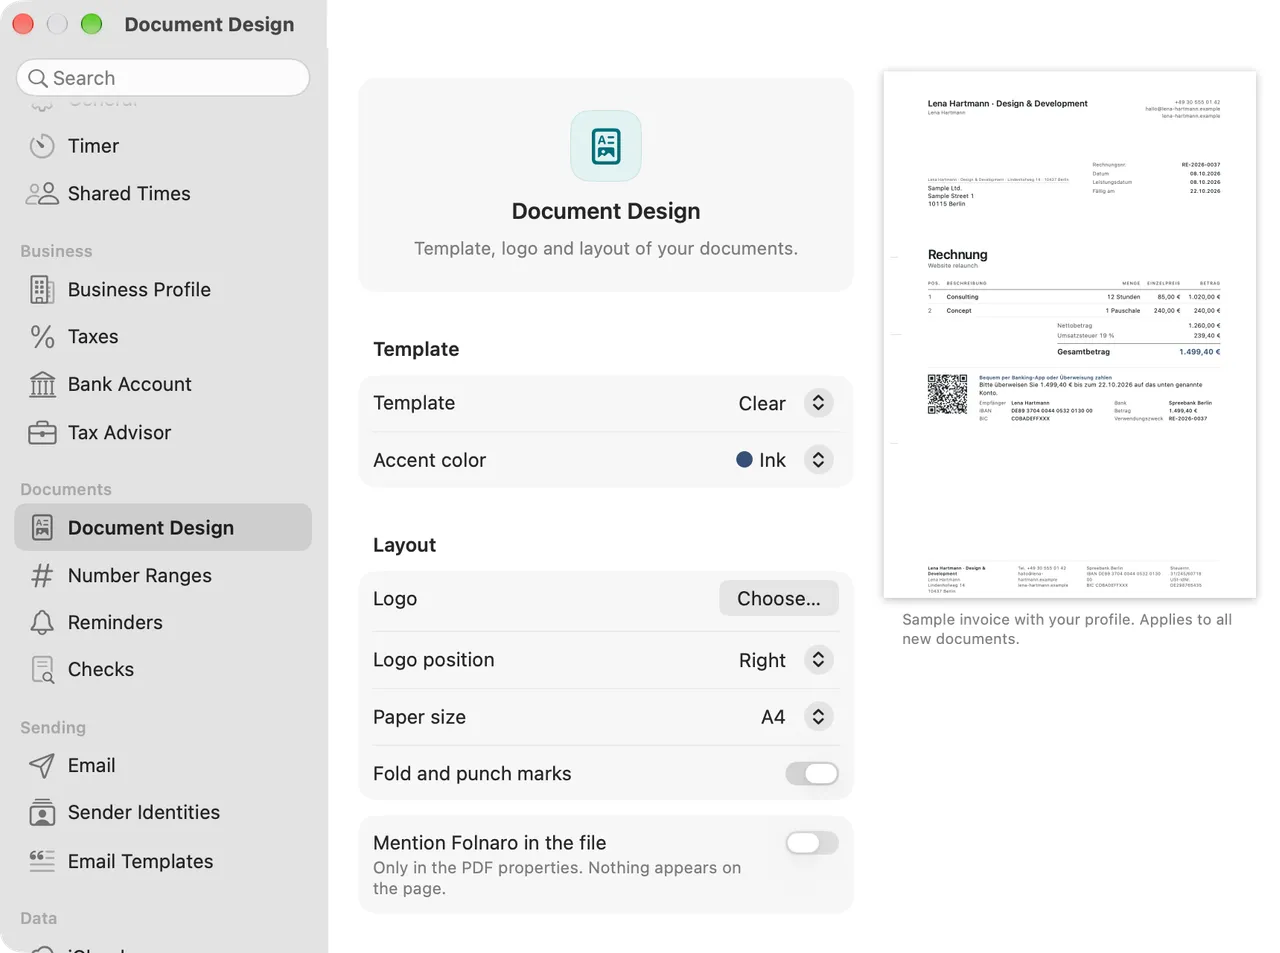
Task: Open Bank Account settings
Action: [163, 385]
